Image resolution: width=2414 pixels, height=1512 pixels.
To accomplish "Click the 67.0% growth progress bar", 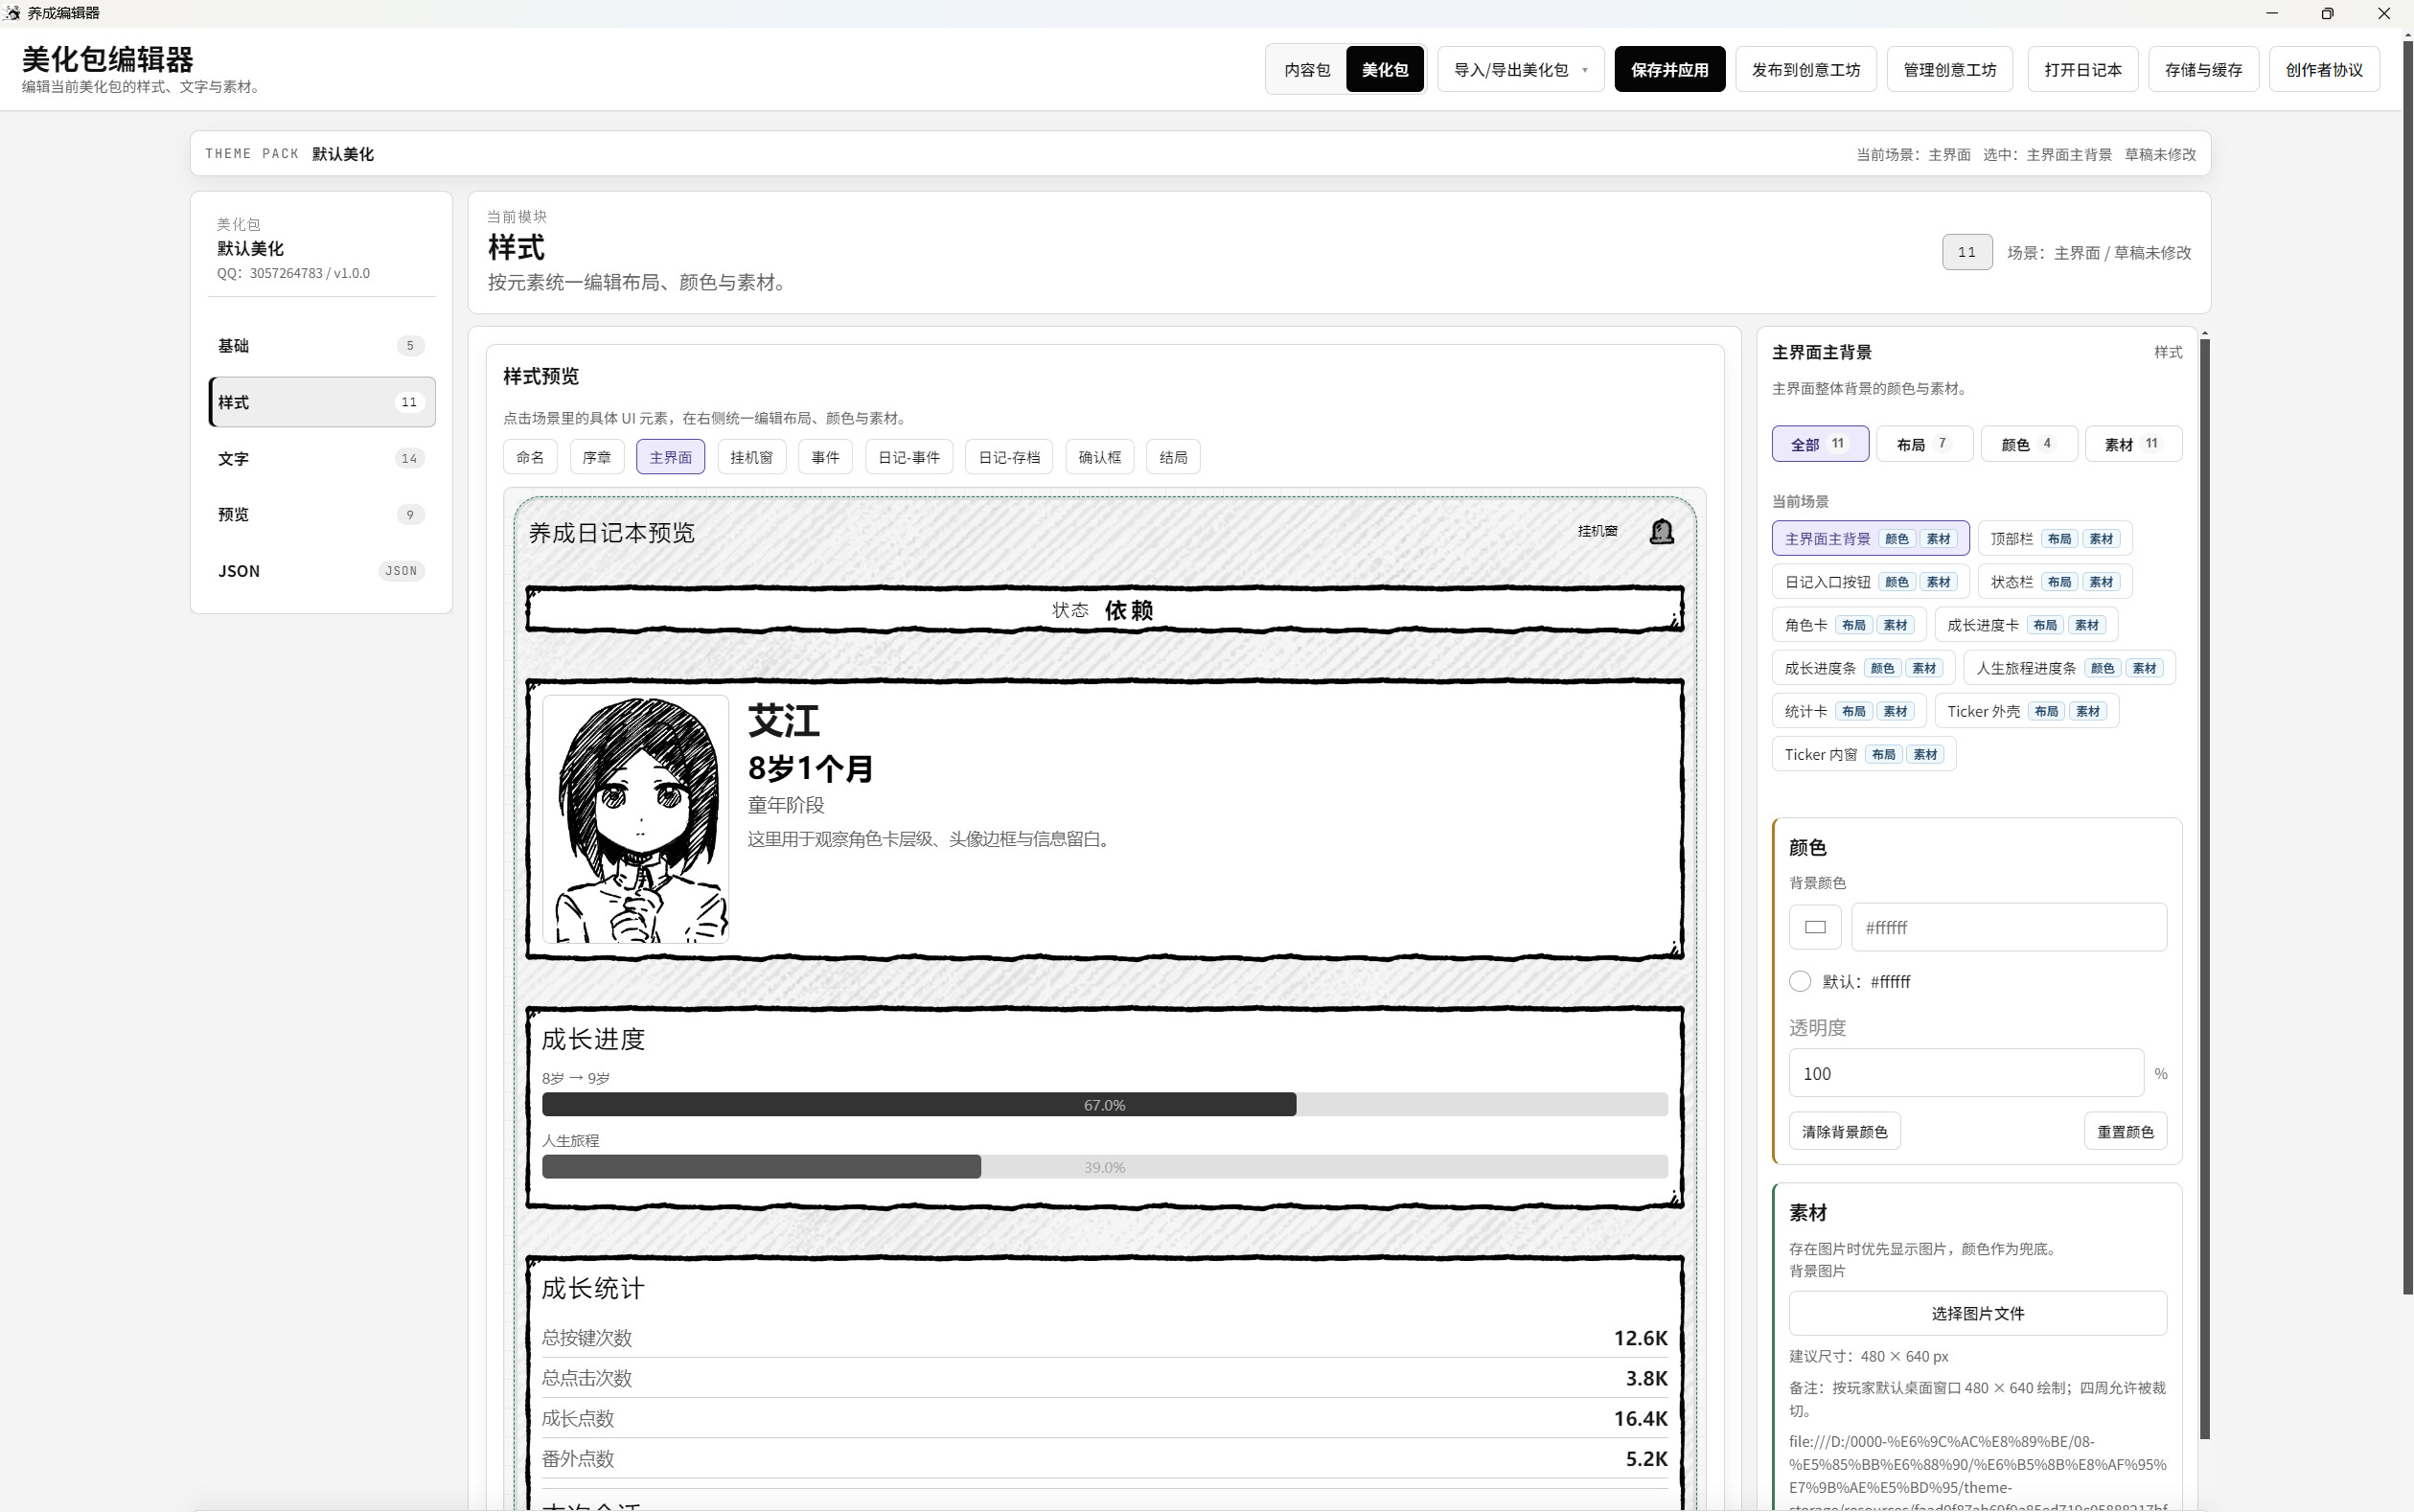I will (x=1104, y=1104).
